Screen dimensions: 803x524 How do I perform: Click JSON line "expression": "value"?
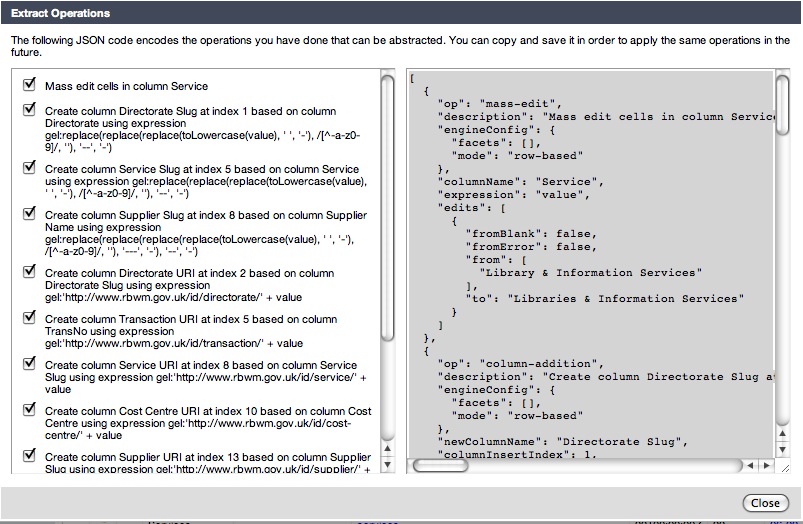pyautogui.click(x=514, y=195)
